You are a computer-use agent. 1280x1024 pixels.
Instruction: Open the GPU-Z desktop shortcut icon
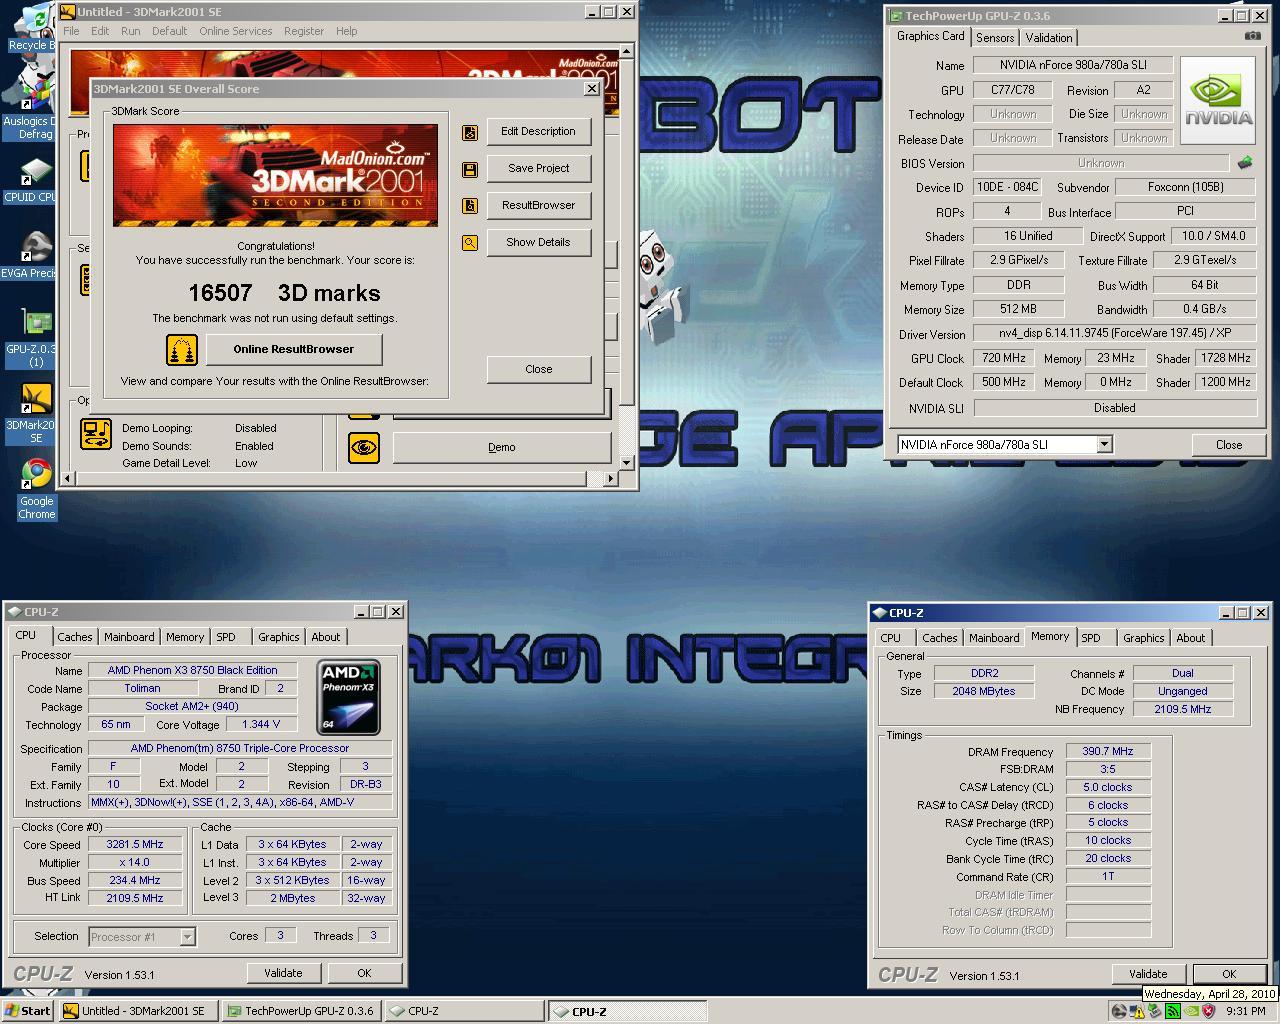click(x=37, y=338)
